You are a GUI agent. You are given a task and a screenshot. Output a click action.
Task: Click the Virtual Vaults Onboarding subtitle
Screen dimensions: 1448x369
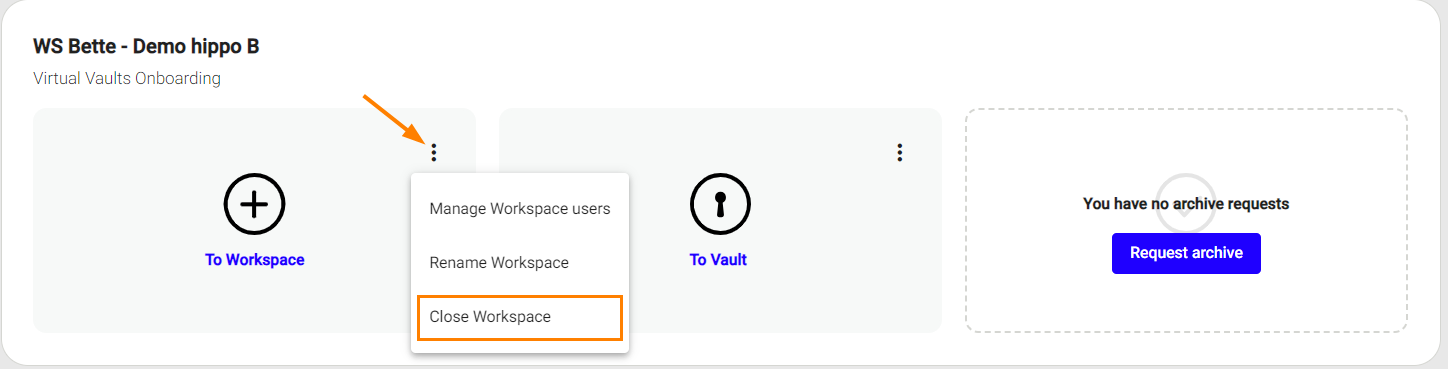[x=127, y=78]
